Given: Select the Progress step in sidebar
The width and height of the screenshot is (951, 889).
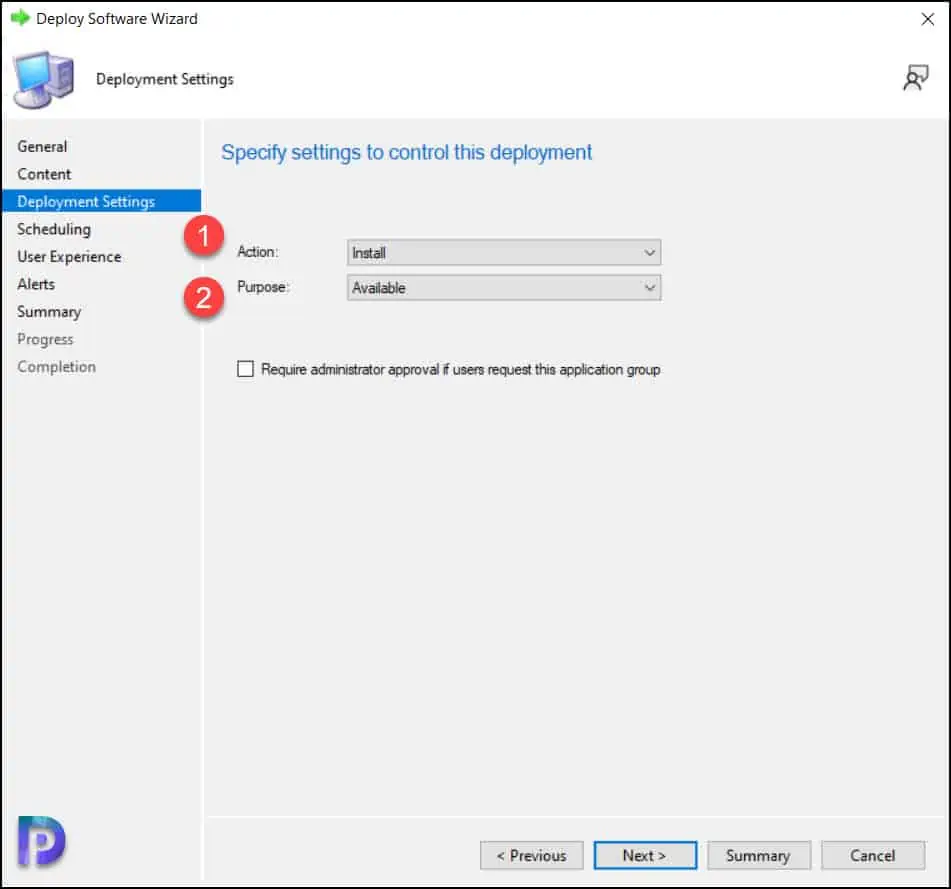Looking at the screenshot, I should click(x=45, y=339).
